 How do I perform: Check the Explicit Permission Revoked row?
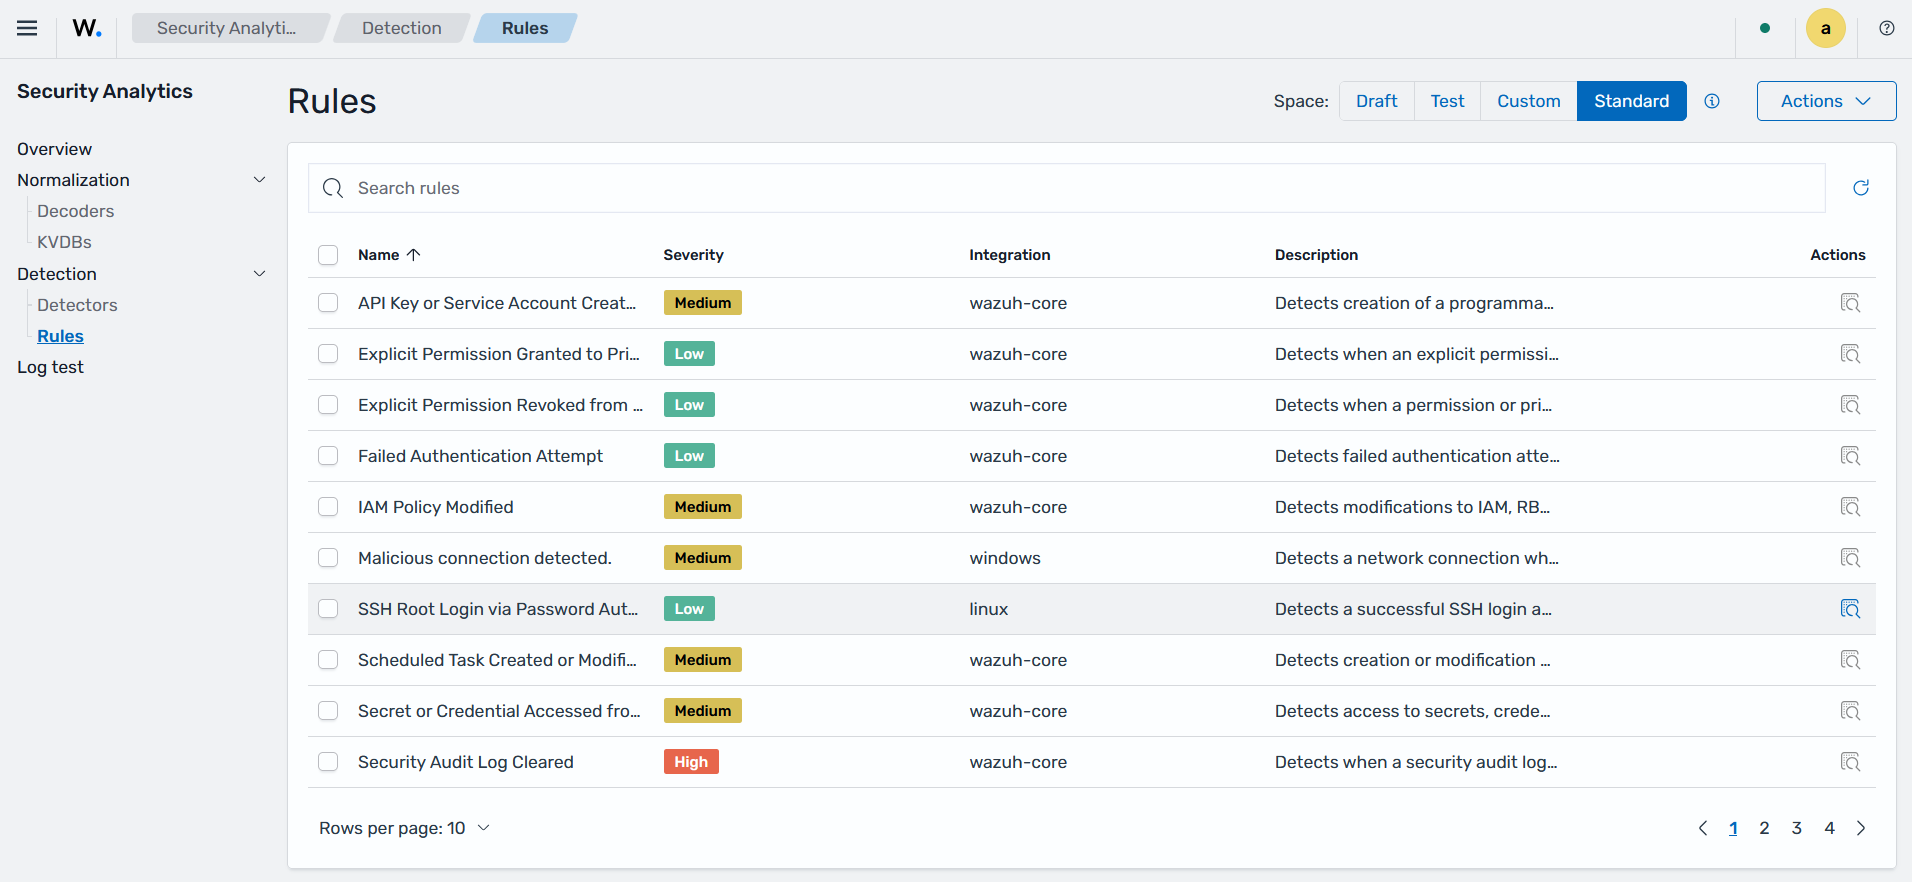coord(328,405)
